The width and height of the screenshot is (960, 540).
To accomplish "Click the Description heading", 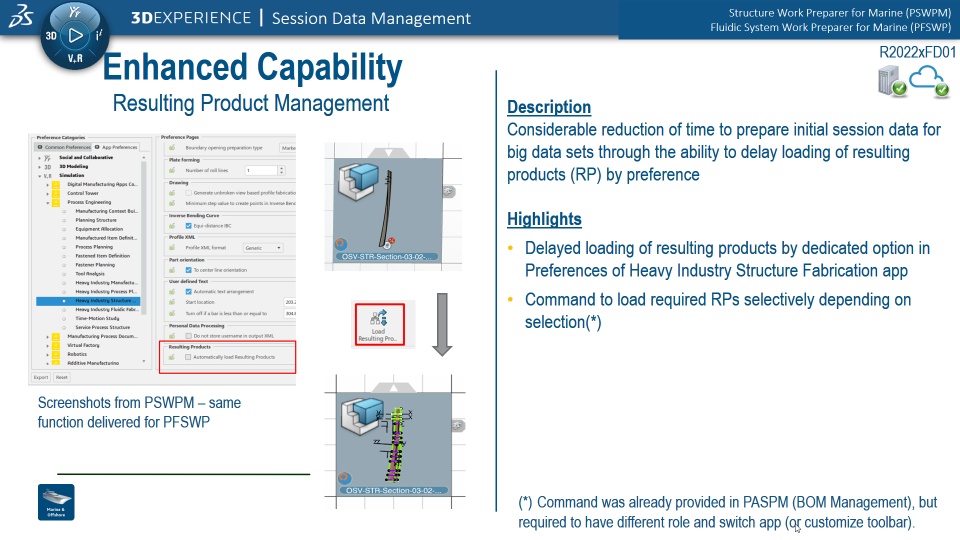I will click(549, 107).
